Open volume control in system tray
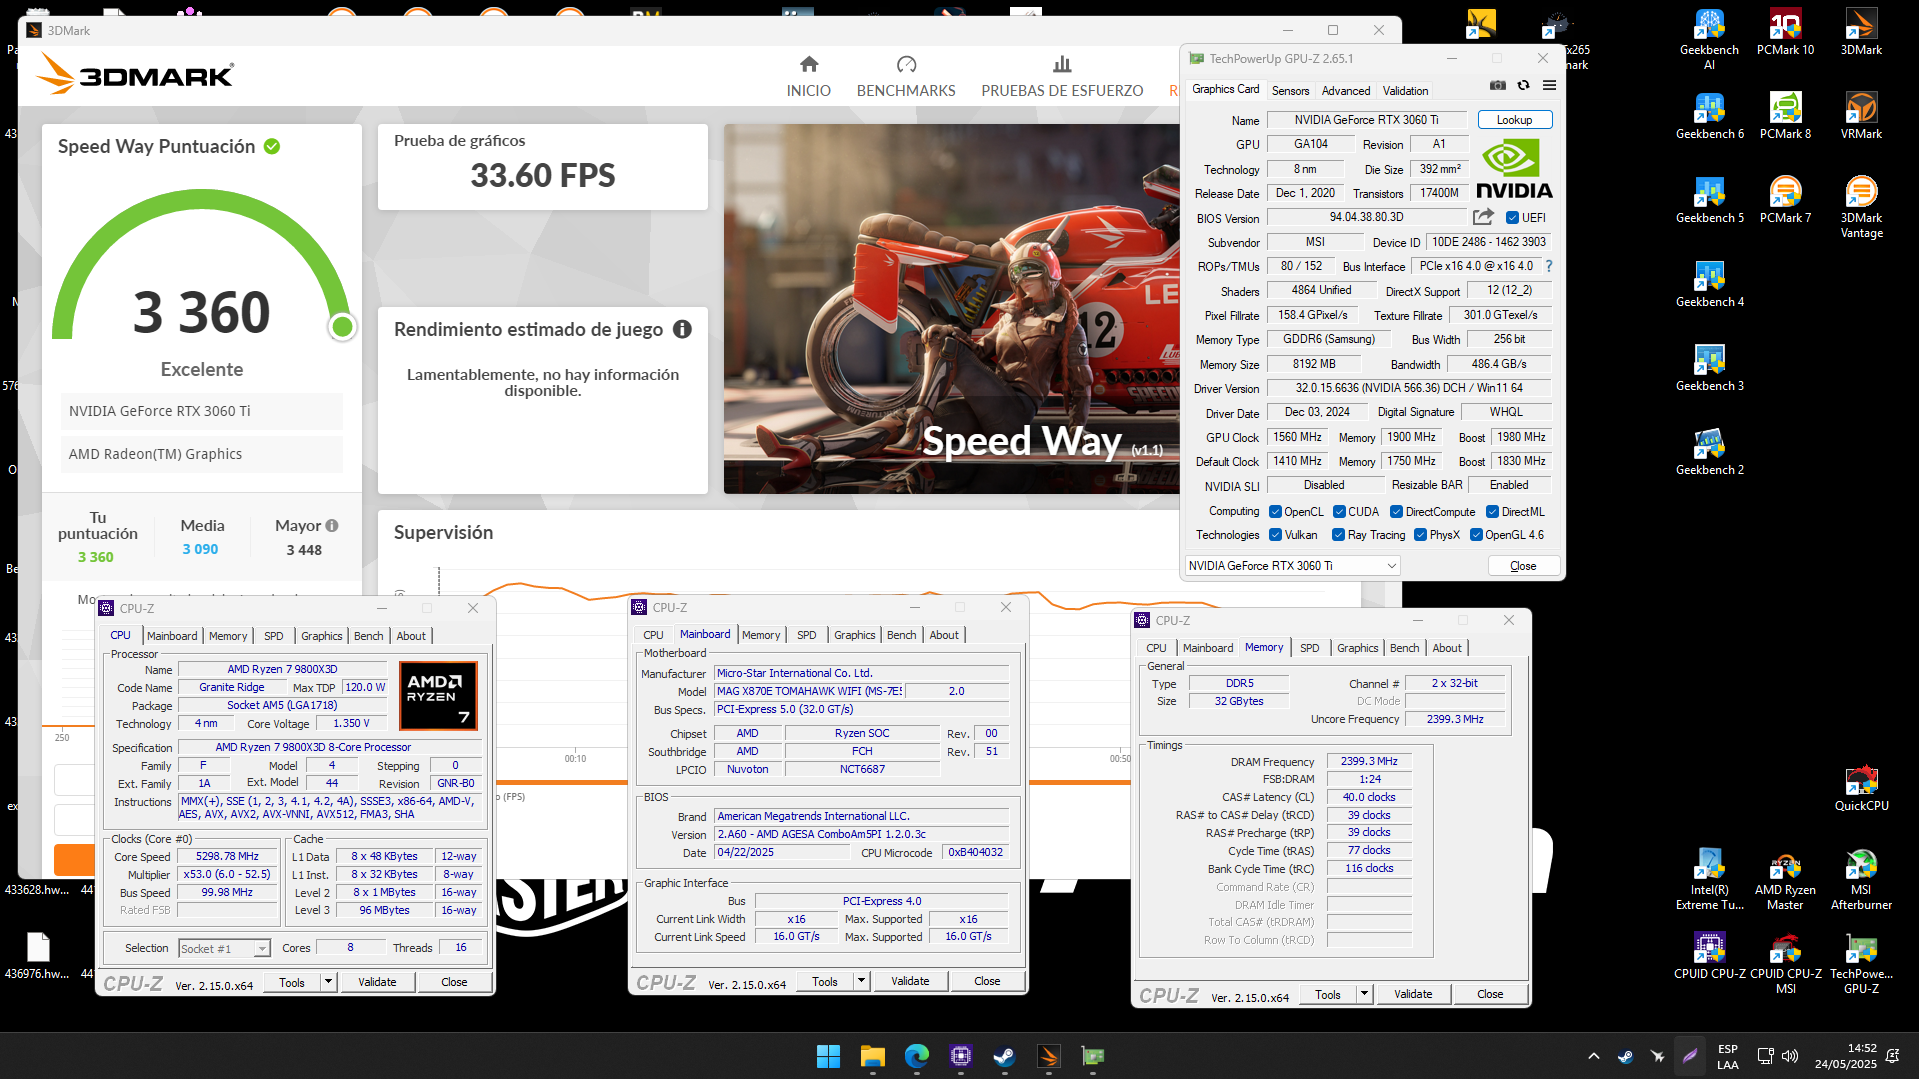This screenshot has width=1919, height=1079. (x=1790, y=1056)
